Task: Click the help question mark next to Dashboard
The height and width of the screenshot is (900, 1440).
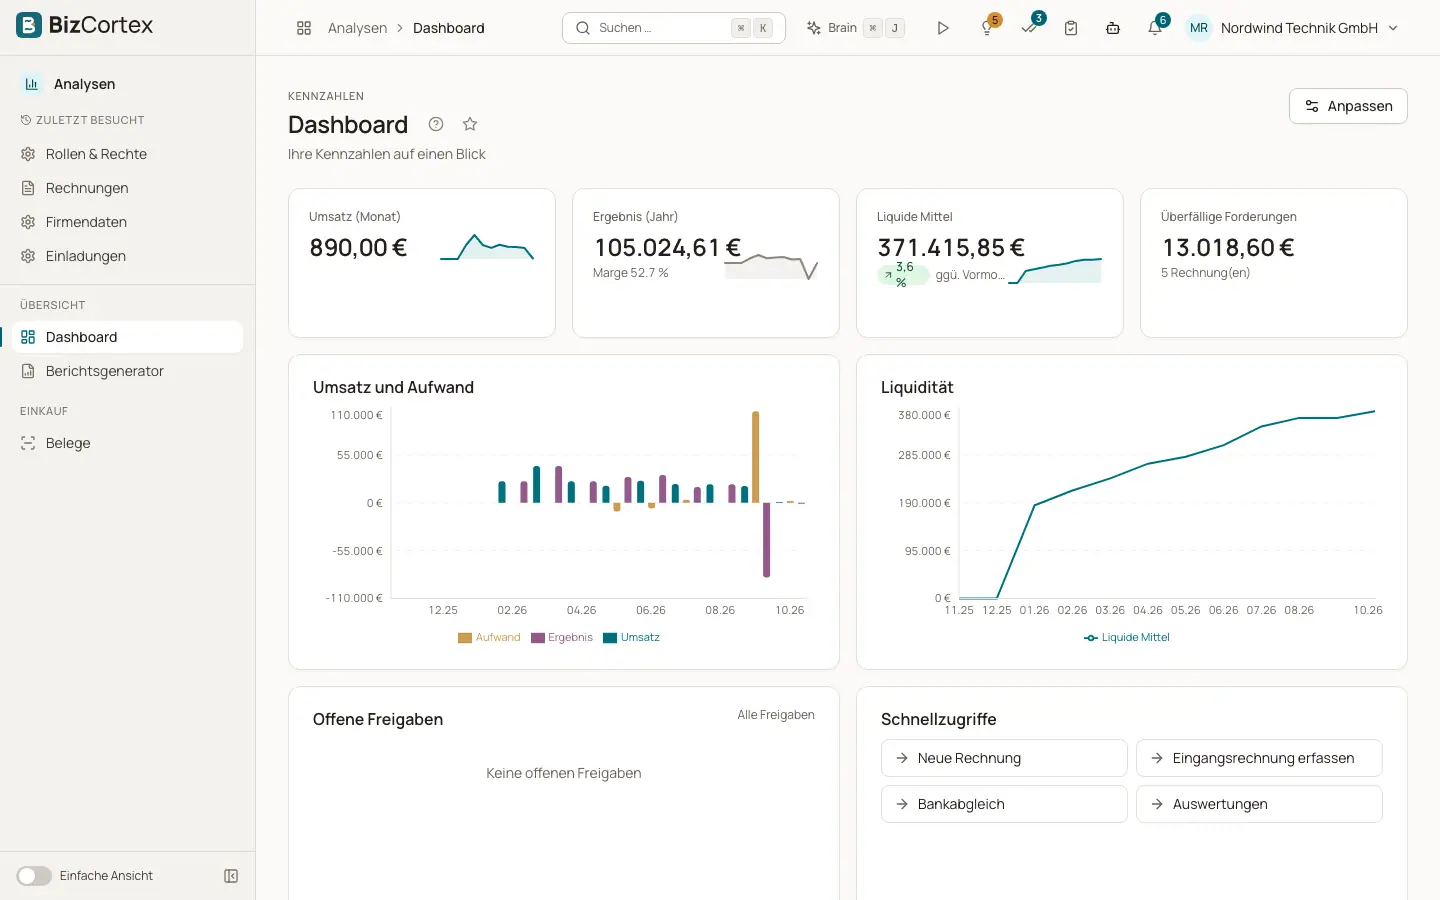Action: (x=436, y=124)
